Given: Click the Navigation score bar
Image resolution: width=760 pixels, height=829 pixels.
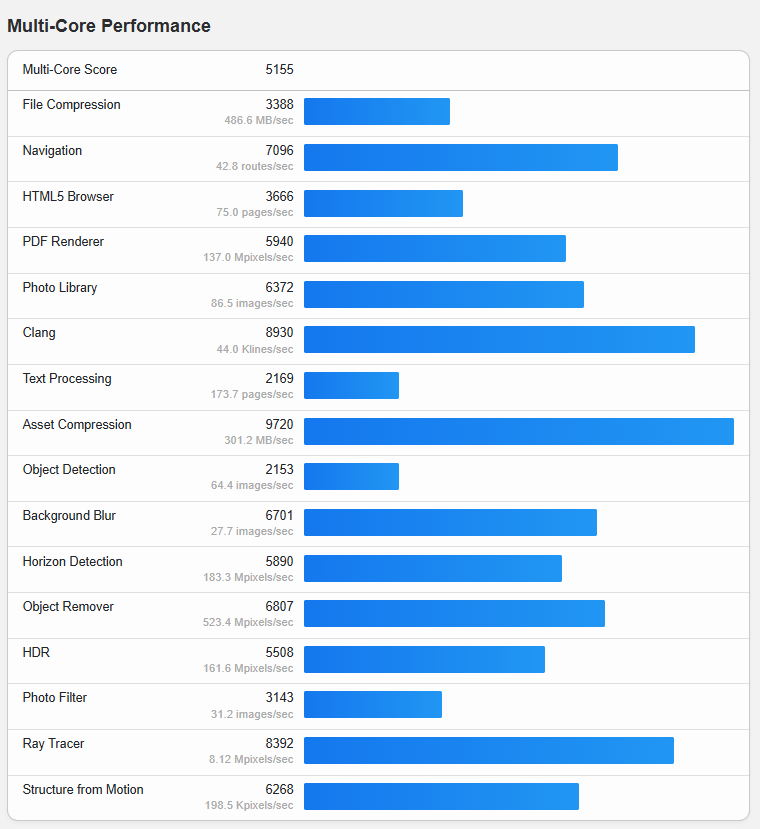Looking at the screenshot, I should pos(460,158).
